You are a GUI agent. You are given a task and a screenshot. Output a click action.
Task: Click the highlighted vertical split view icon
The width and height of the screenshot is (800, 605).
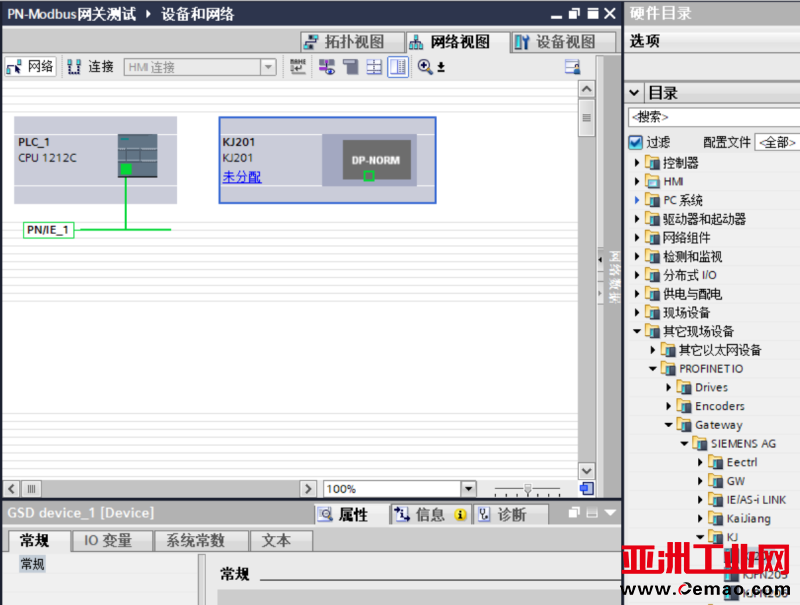coord(398,67)
